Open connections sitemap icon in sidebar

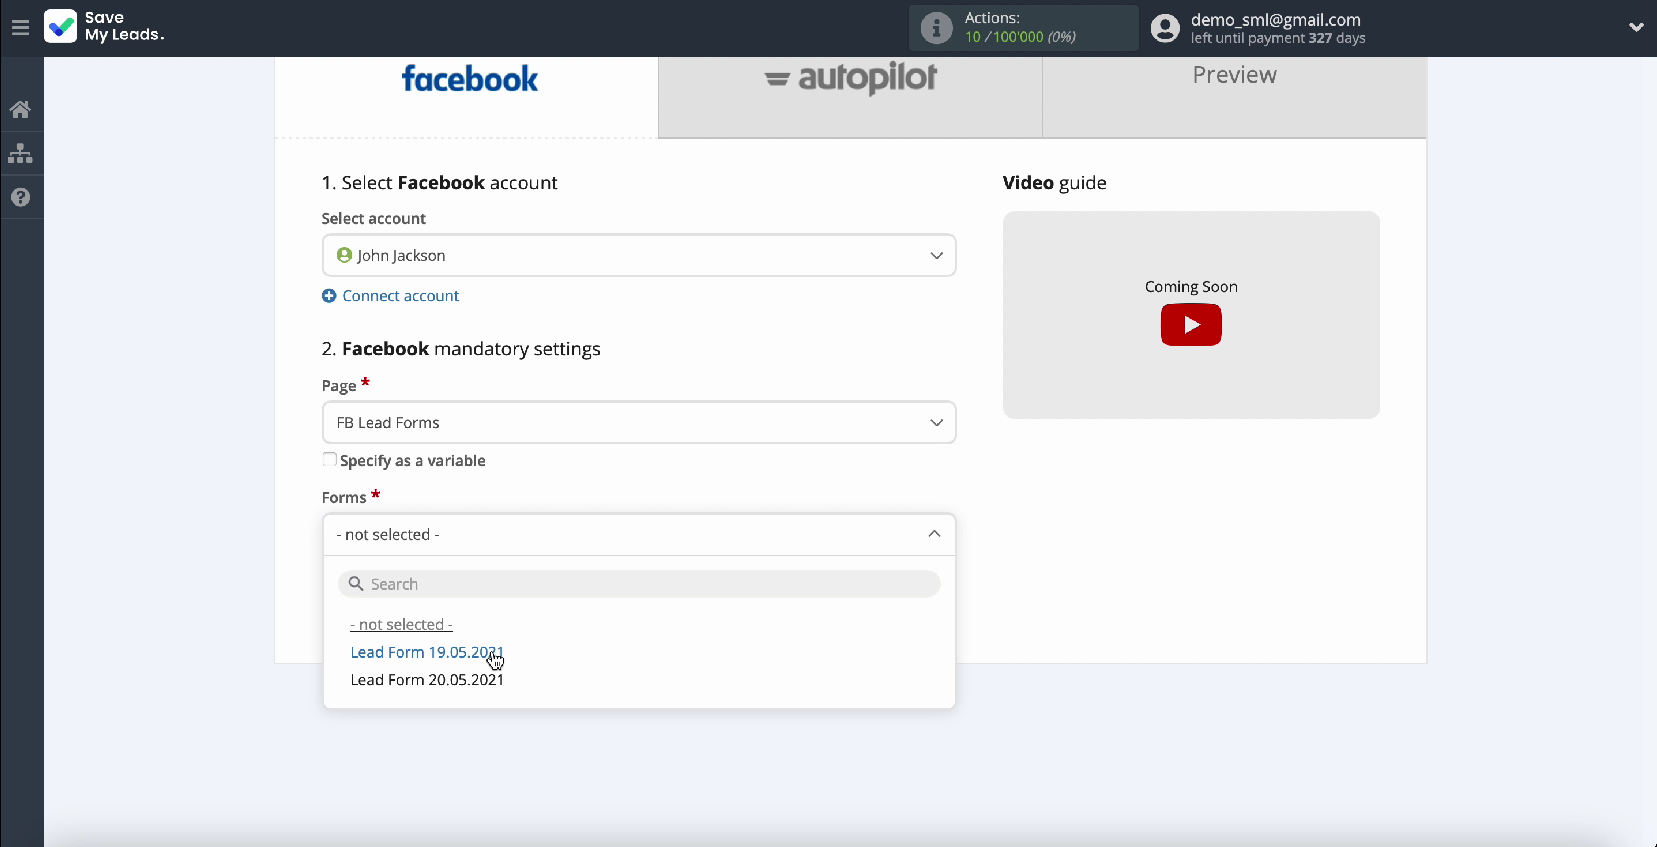coord(20,154)
